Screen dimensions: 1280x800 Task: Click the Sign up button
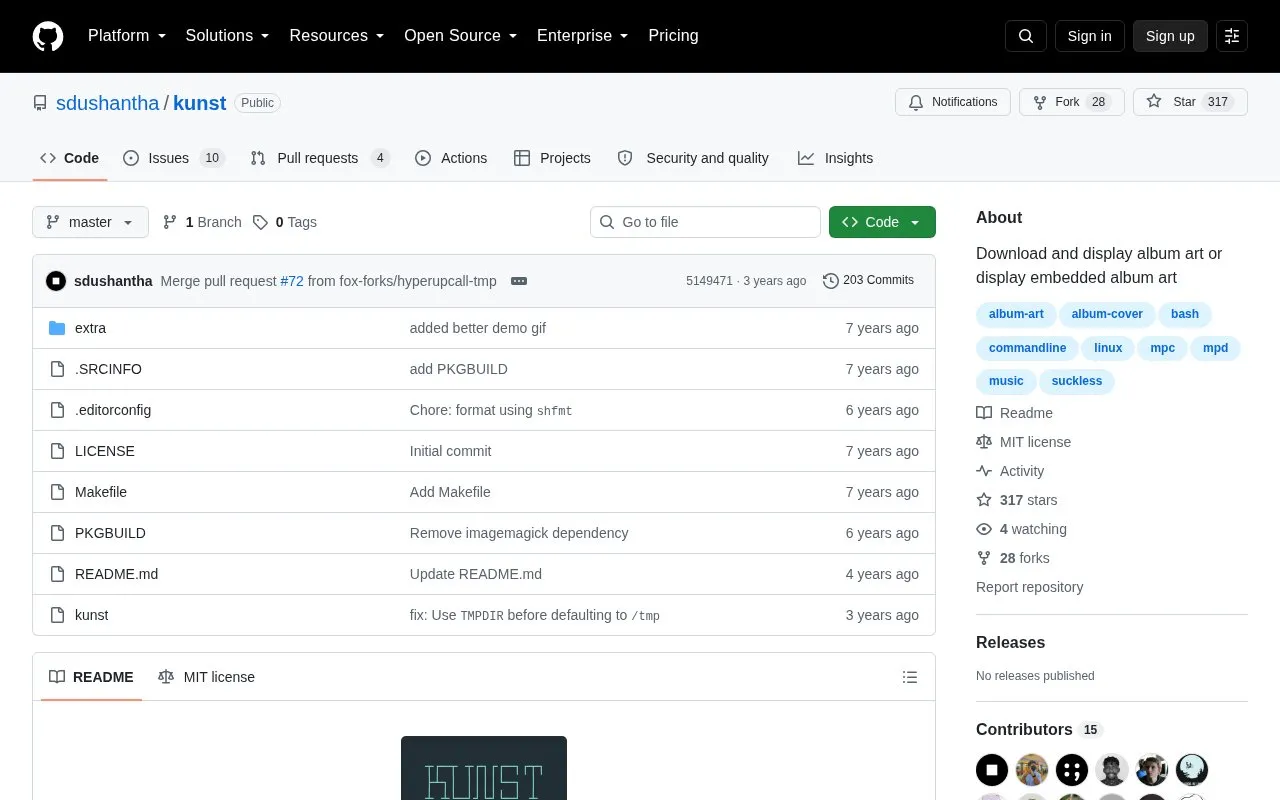pos(1170,36)
